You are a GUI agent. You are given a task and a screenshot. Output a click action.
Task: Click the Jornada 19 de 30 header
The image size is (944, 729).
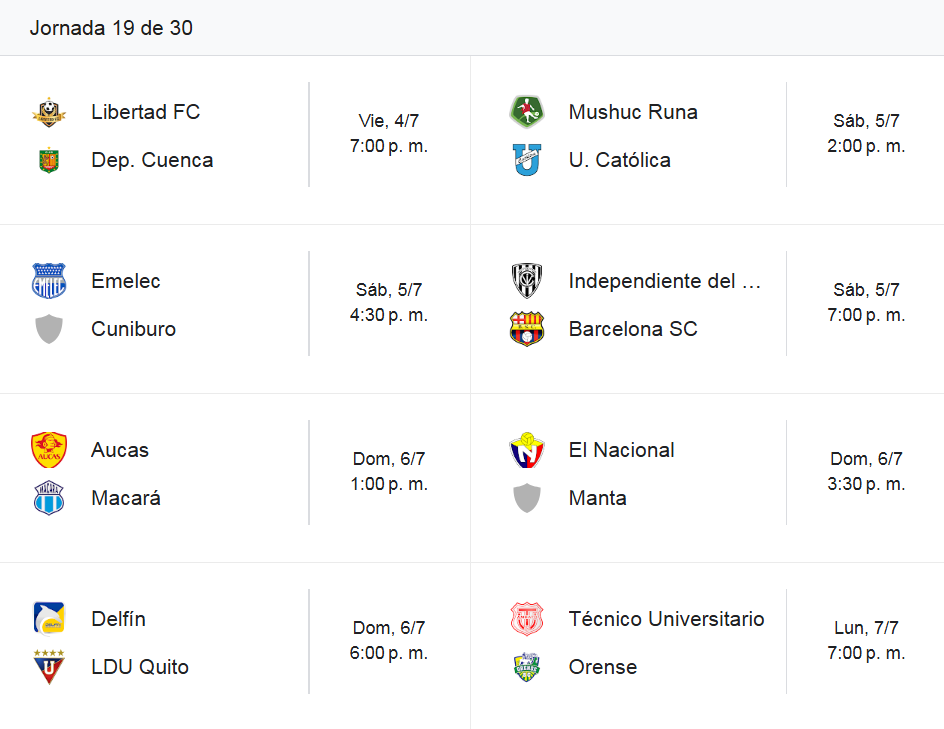tap(111, 28)
